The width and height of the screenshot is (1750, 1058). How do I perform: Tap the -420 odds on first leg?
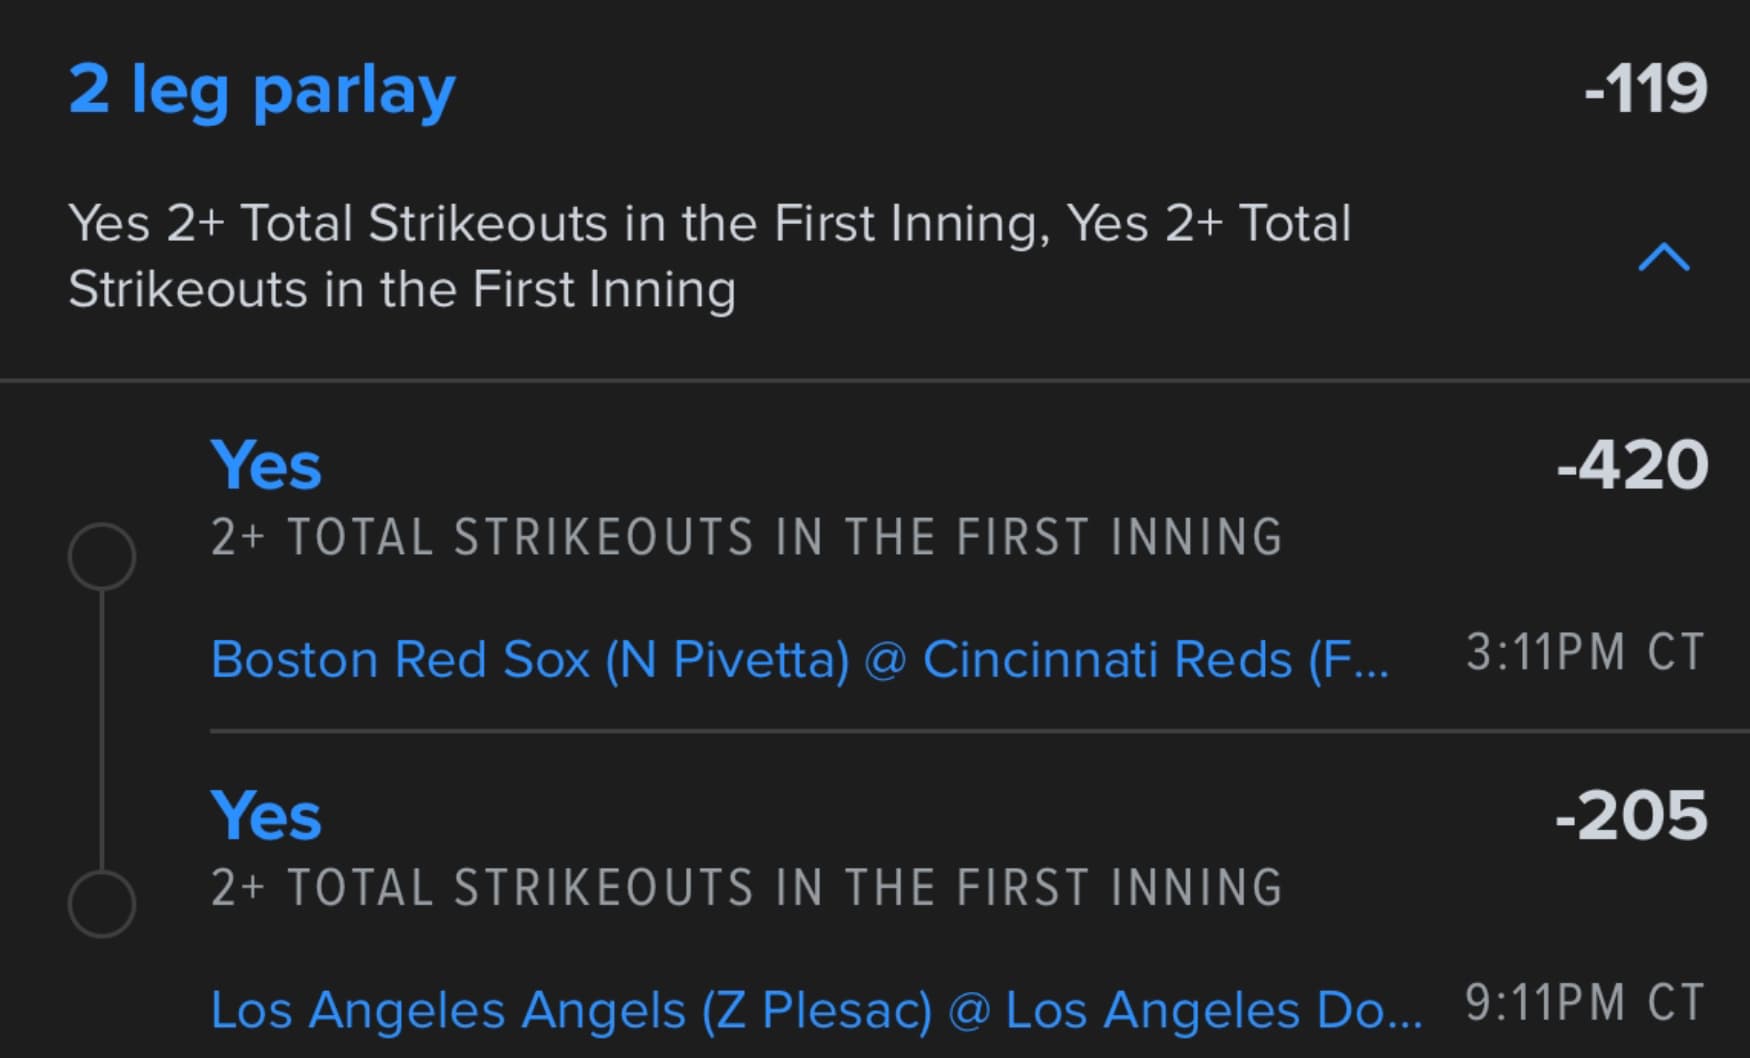(x=1632, y=466)
